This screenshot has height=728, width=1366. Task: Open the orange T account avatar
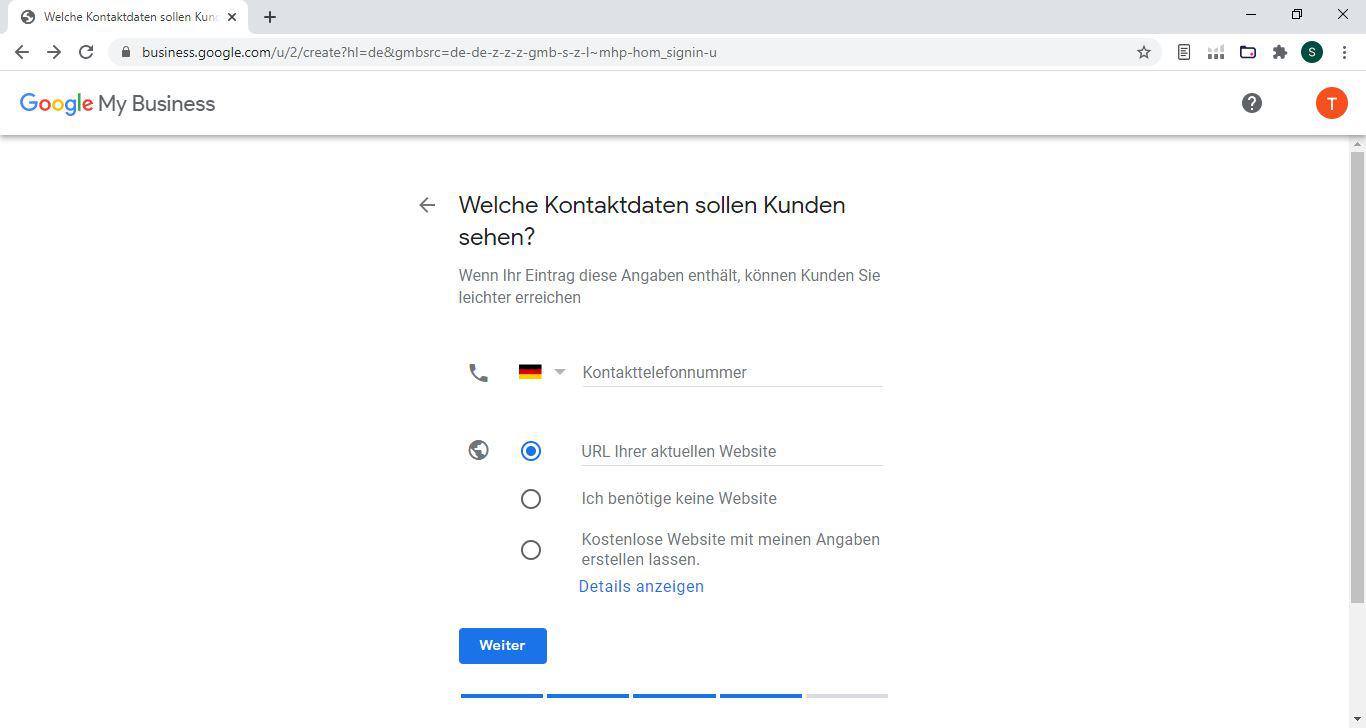[x=1331, y=103]
